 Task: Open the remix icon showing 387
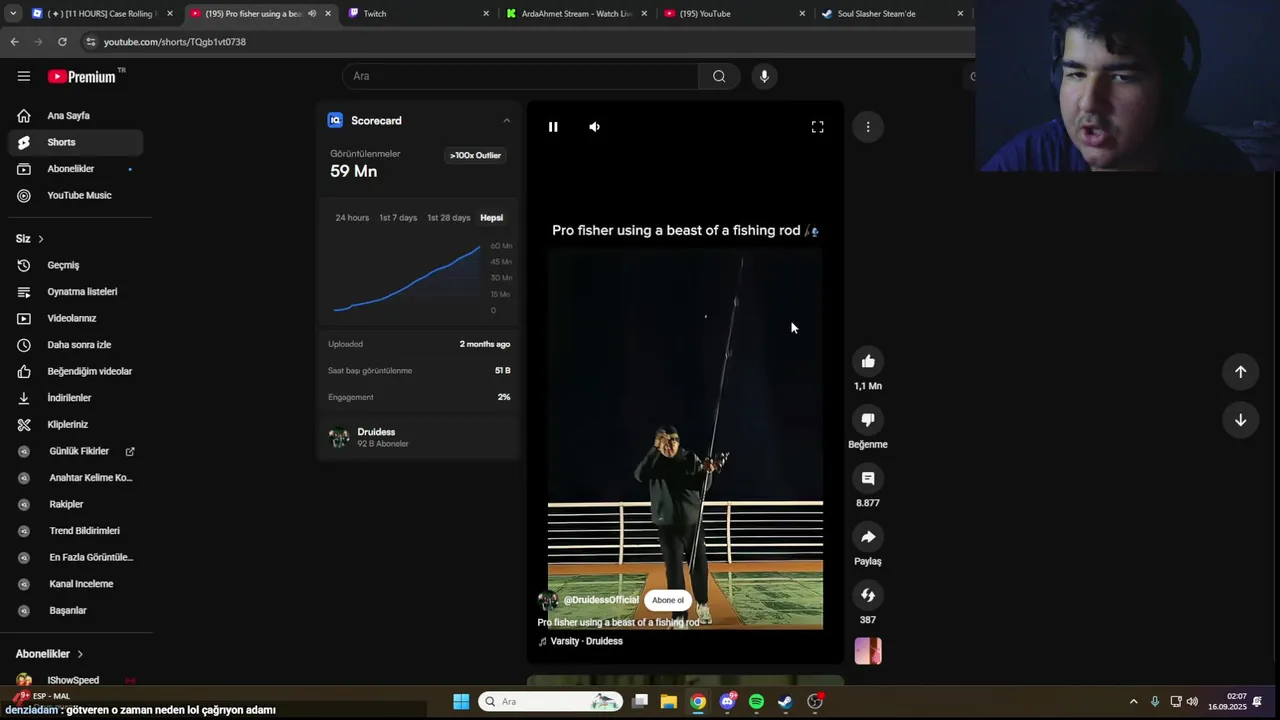868,595
